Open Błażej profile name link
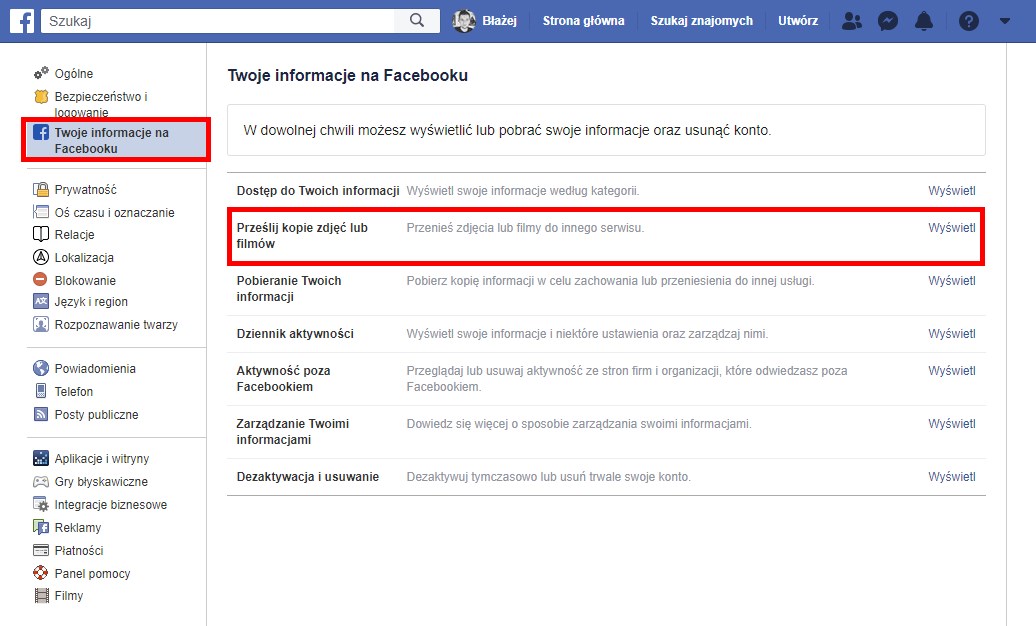The image size is (1036, 626). 500,20
